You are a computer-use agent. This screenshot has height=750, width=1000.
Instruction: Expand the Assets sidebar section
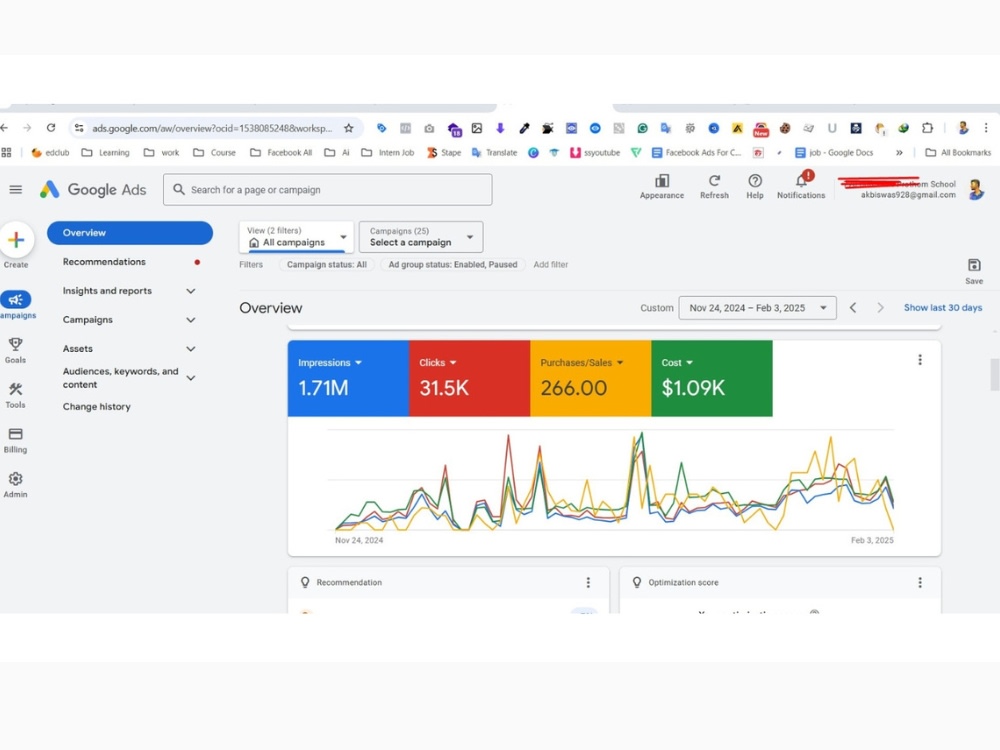[191, 349]
